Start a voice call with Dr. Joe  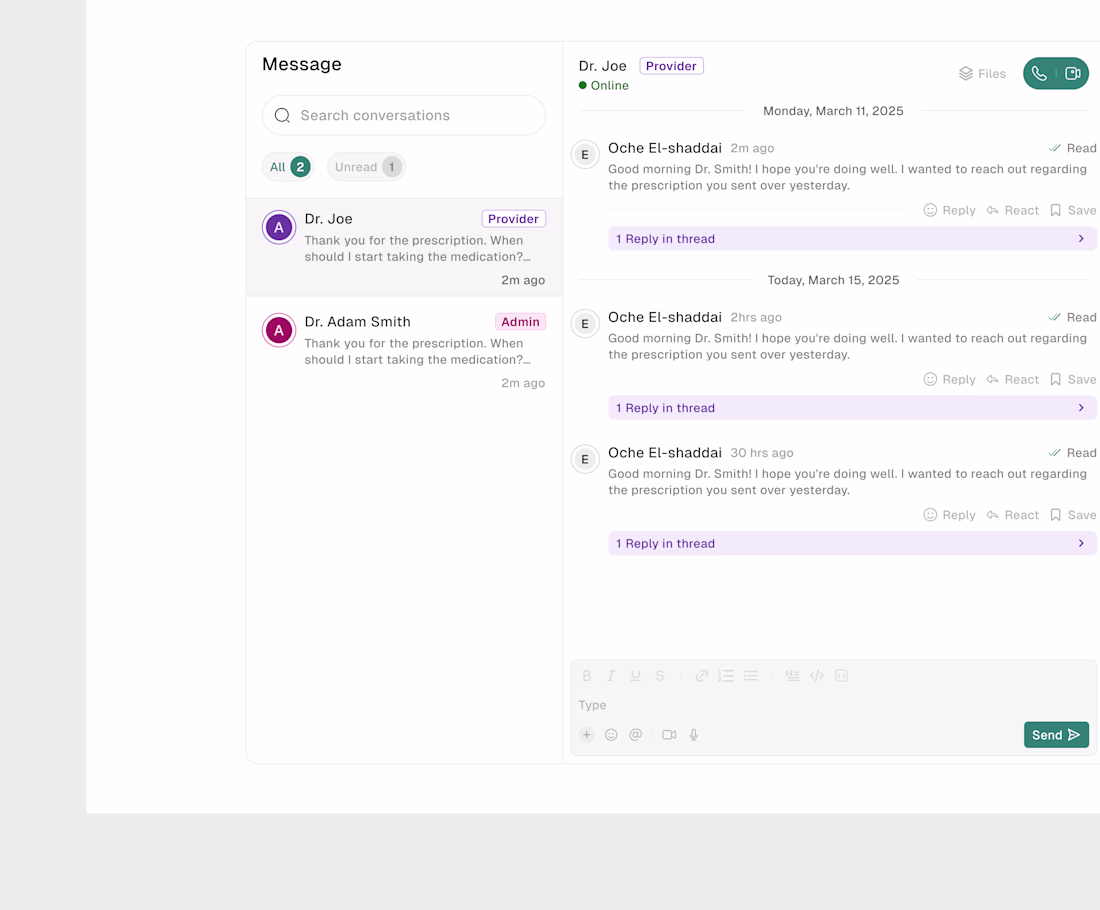(x=1039, y=74)
